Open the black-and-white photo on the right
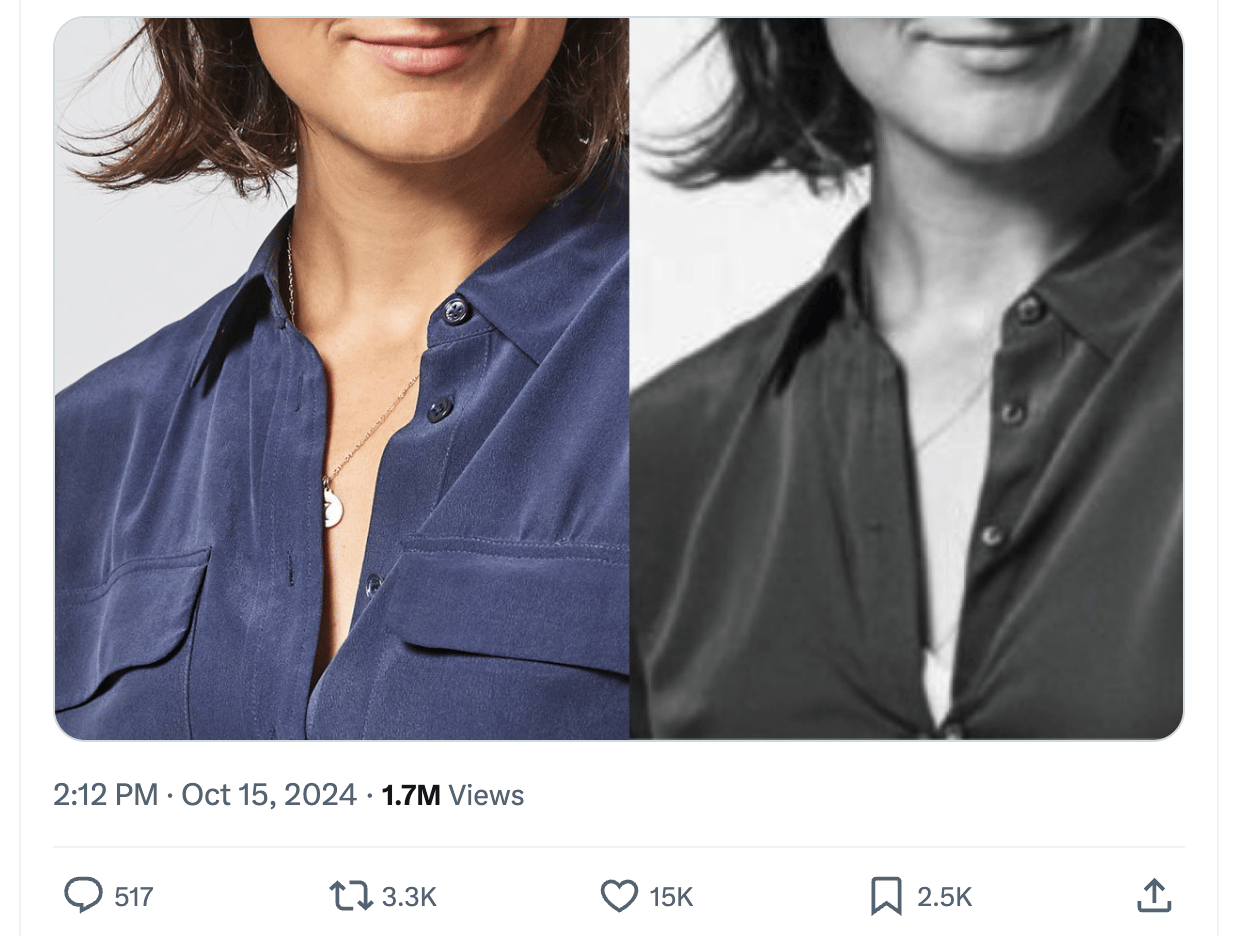 [907, 378]
